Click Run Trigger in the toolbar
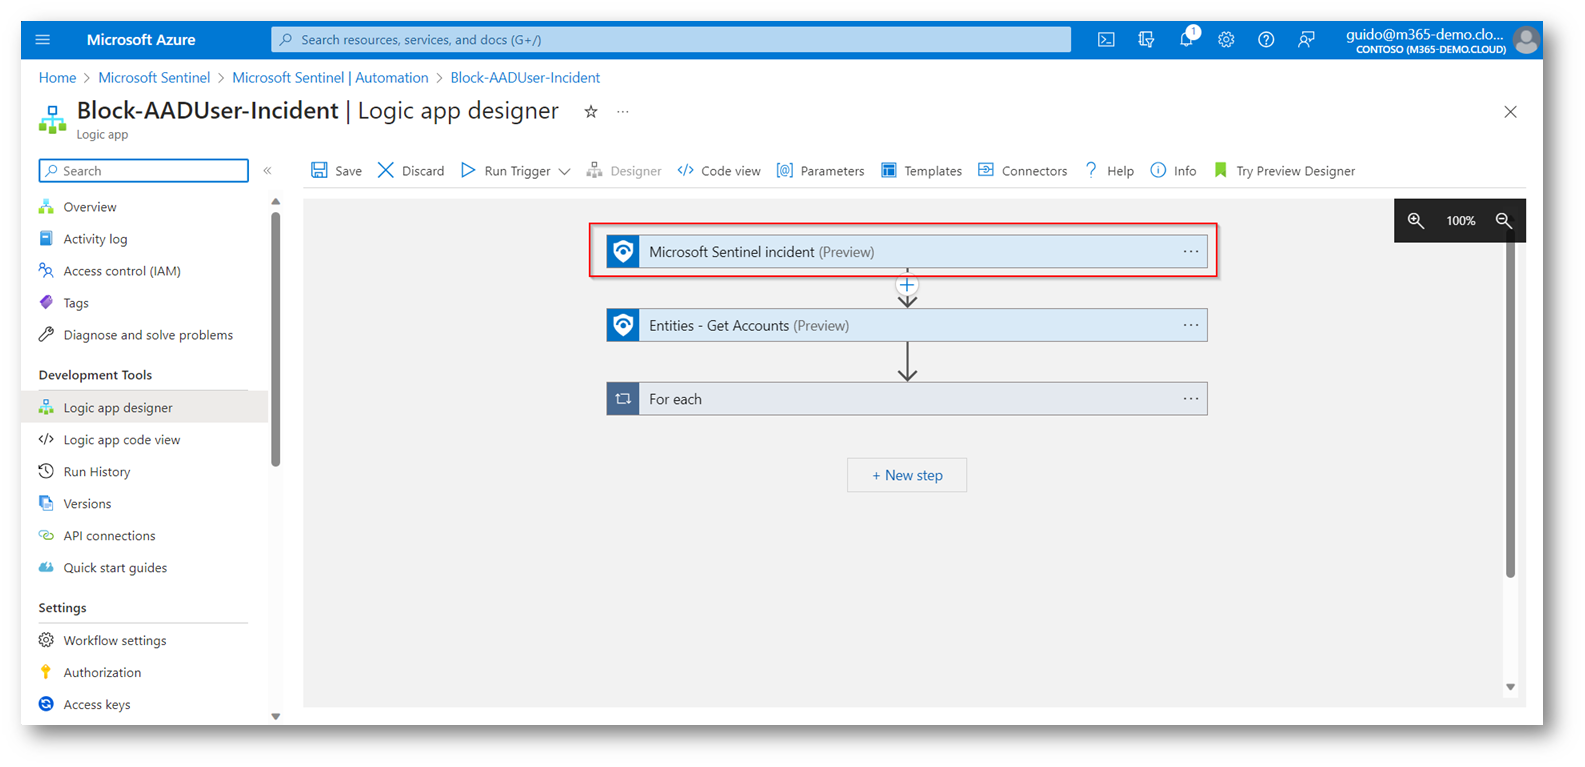This screenshot has height=767, width=1585. 505,171
